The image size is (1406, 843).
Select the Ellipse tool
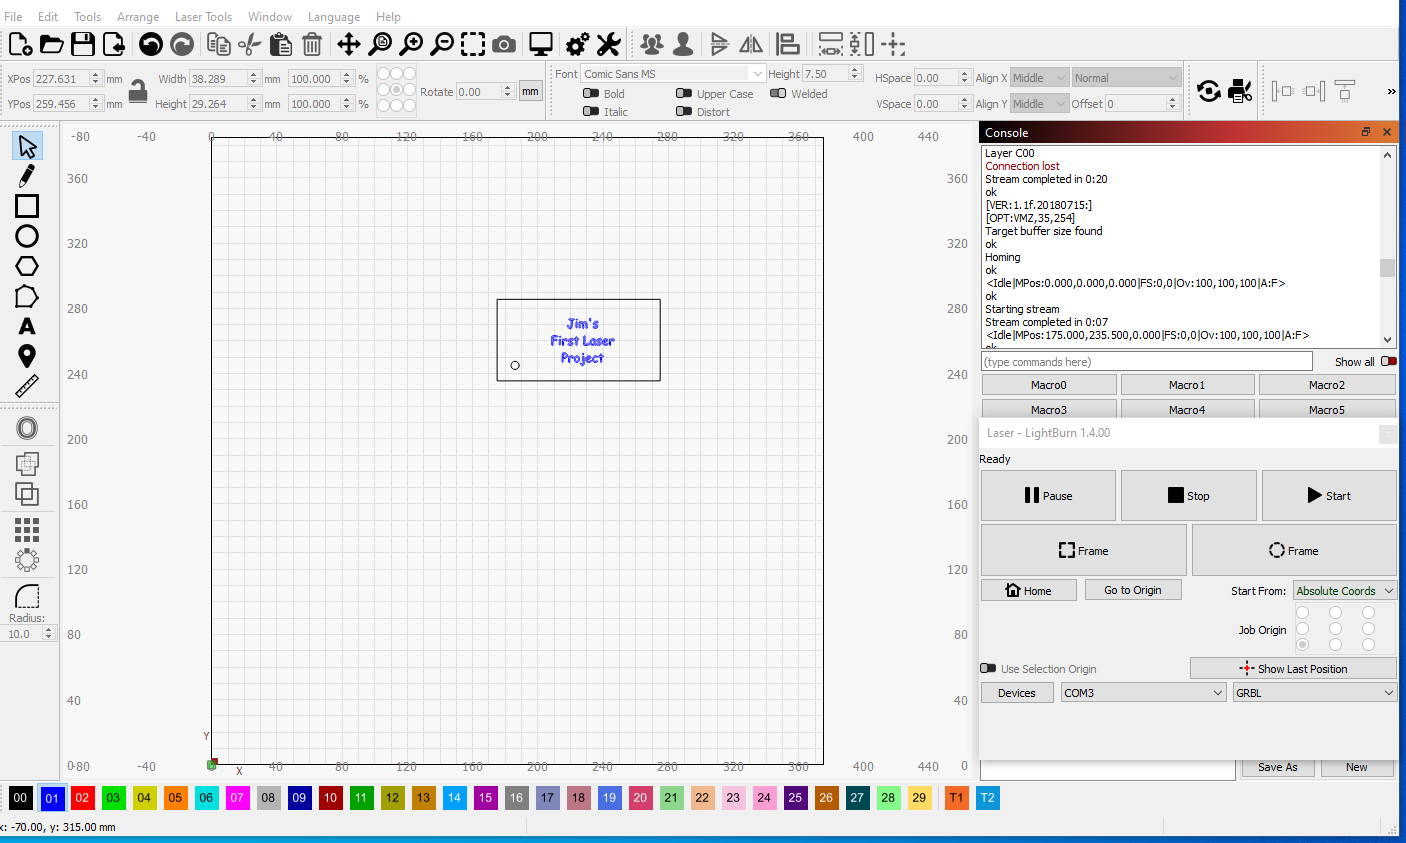click(27, 236)
